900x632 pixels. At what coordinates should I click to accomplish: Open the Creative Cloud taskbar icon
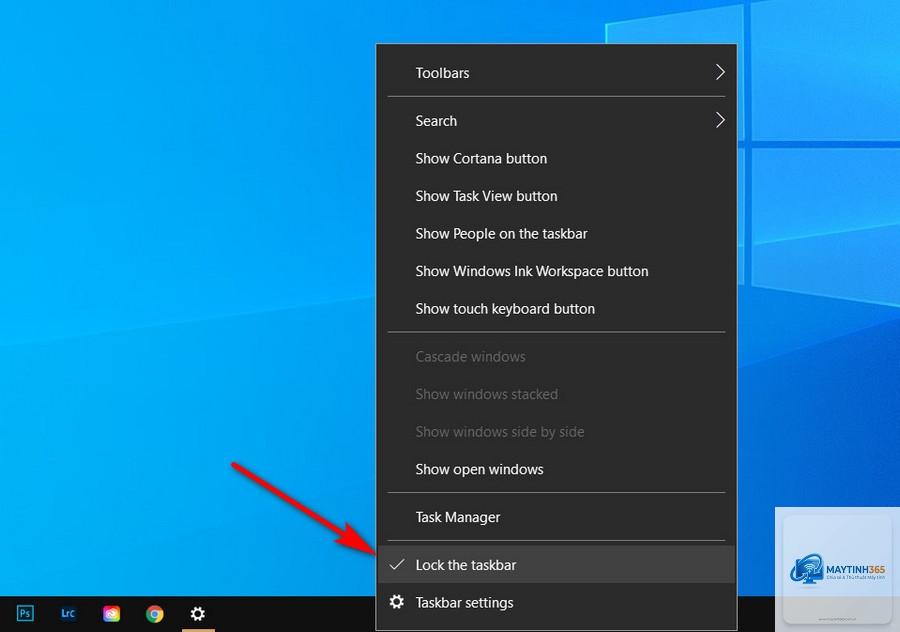[x=111, y=614]
